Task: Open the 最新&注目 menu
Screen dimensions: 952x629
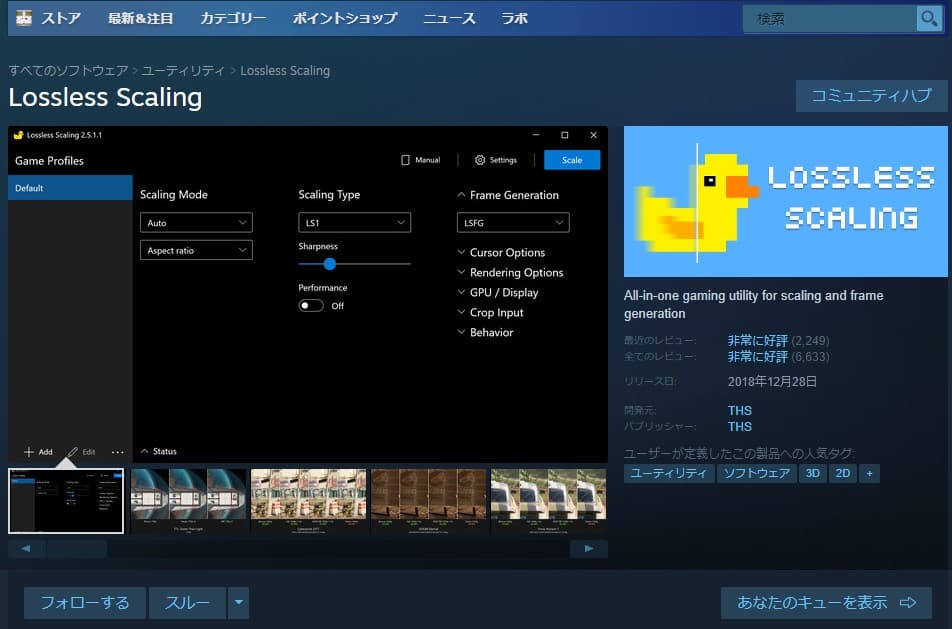Action: pos(141,18)
